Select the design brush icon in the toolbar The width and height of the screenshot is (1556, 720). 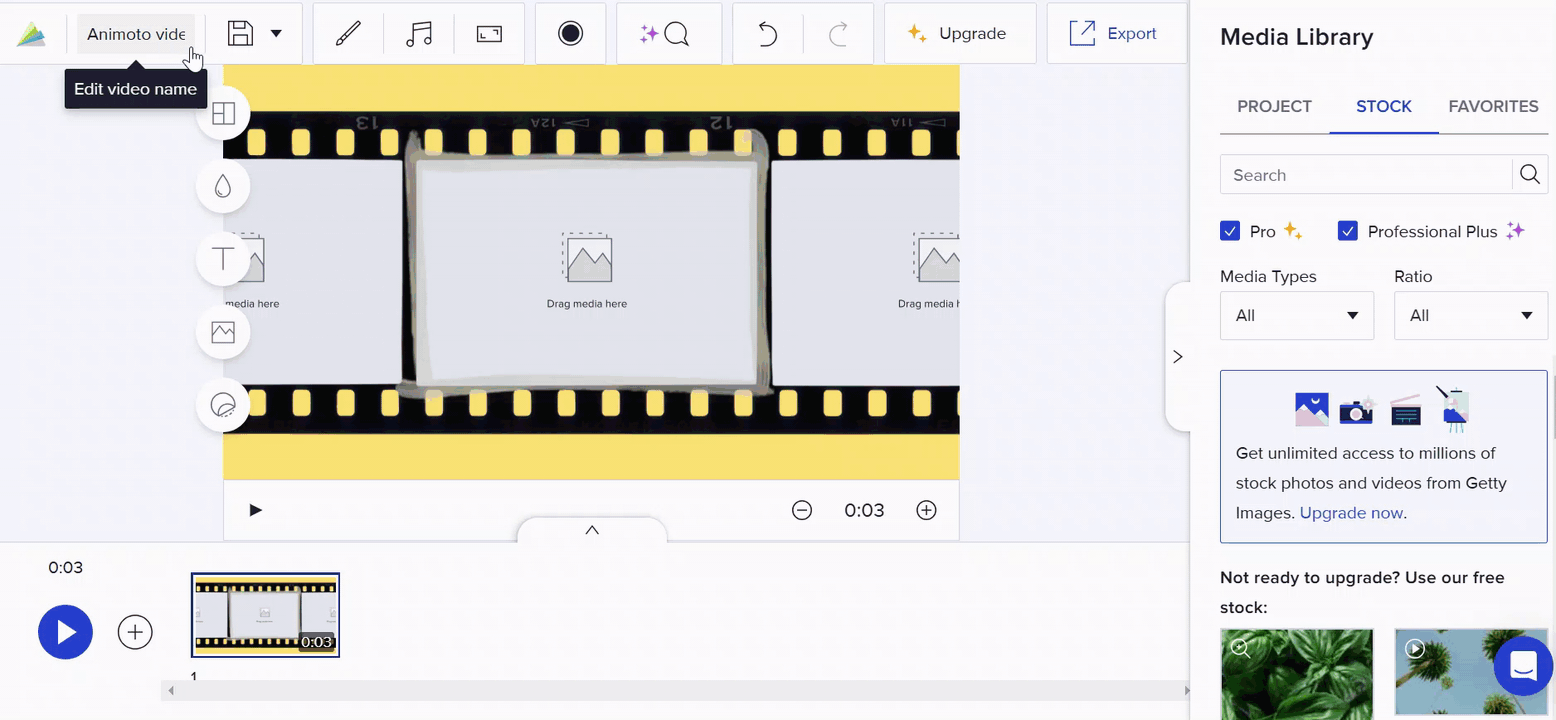coord(348,33)
